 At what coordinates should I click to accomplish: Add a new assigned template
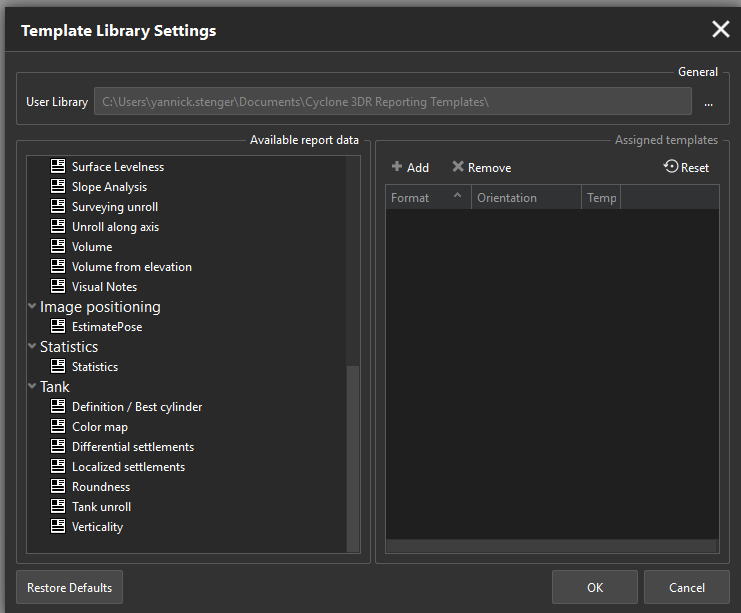[x=410, y=168]
